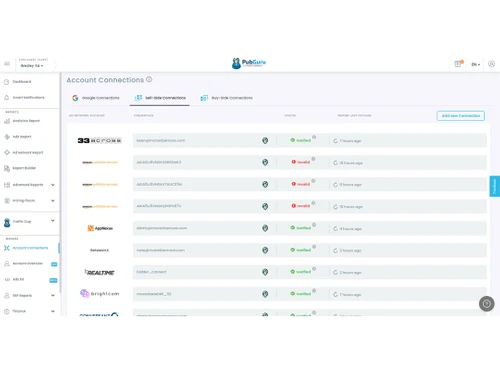Click the 33across logo
Image resolution: width=500 pixels, height=375 pixels.
(x=100, y=140)
